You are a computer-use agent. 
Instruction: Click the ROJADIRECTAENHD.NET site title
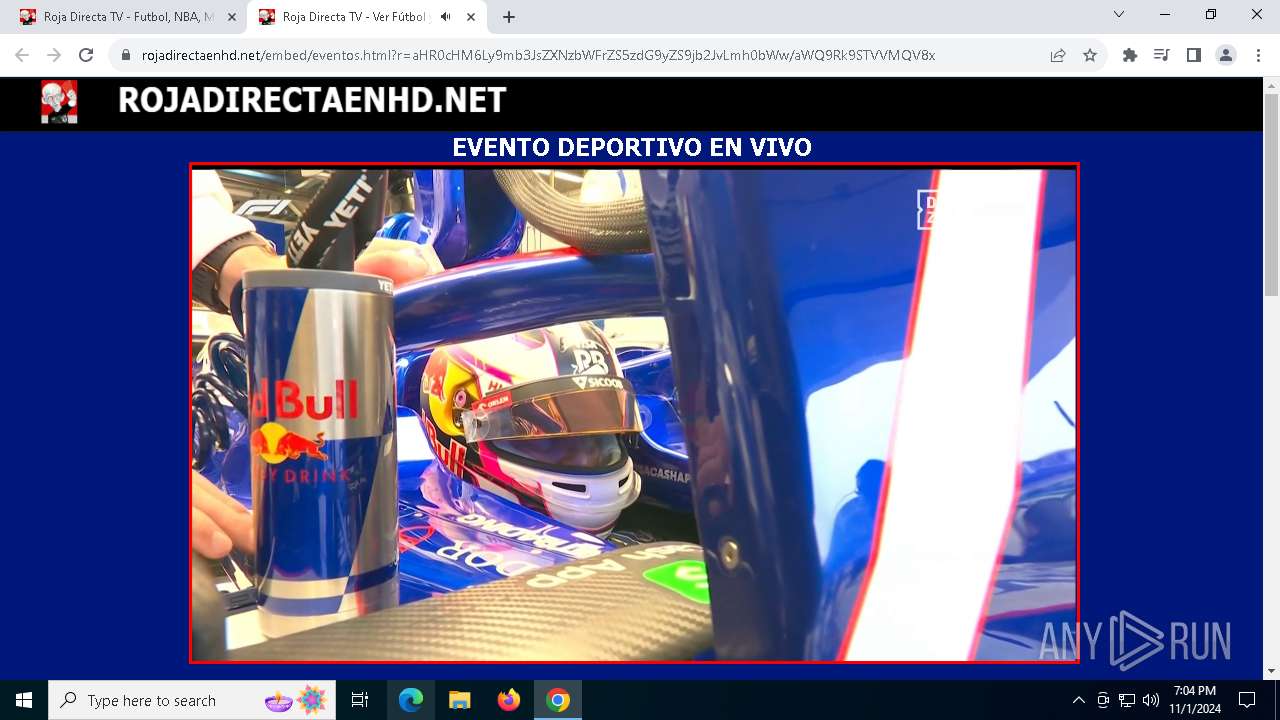[312, 101]
